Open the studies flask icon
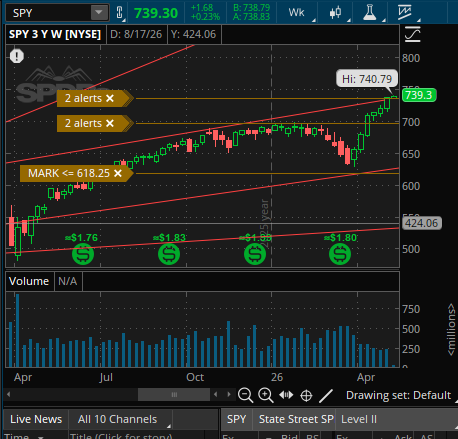 [x=370, y=13]
